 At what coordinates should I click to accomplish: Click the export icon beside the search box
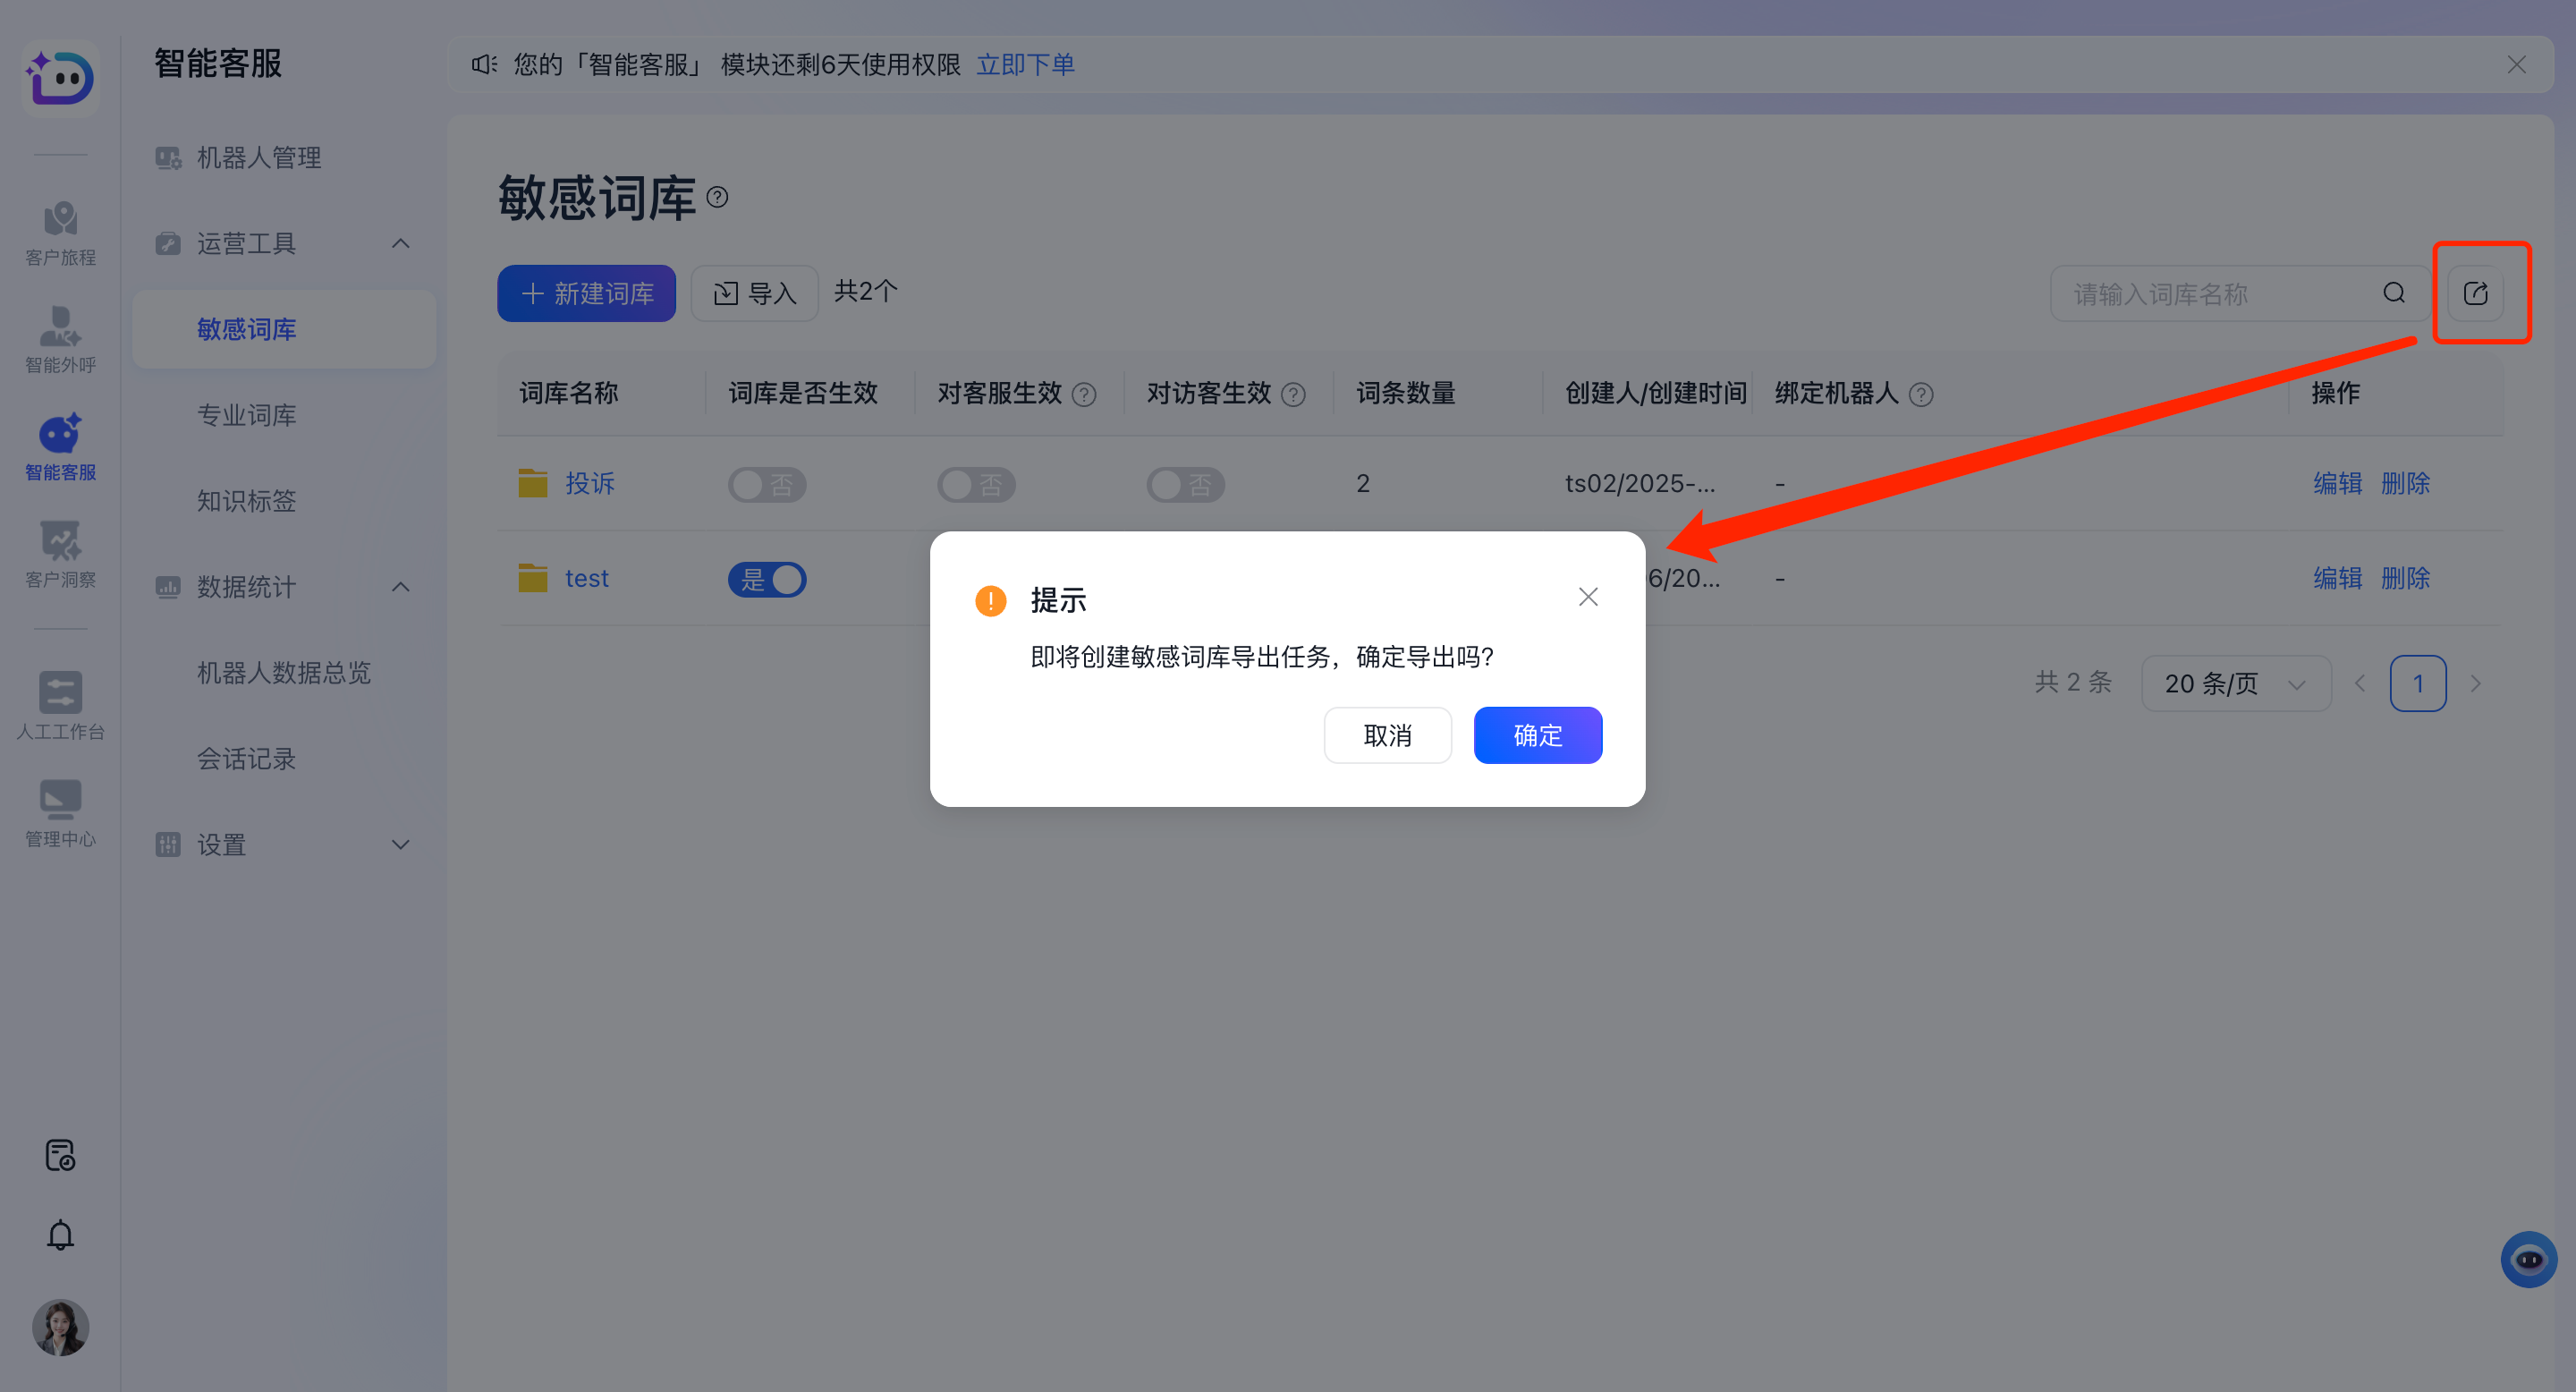pos(2477,292)
